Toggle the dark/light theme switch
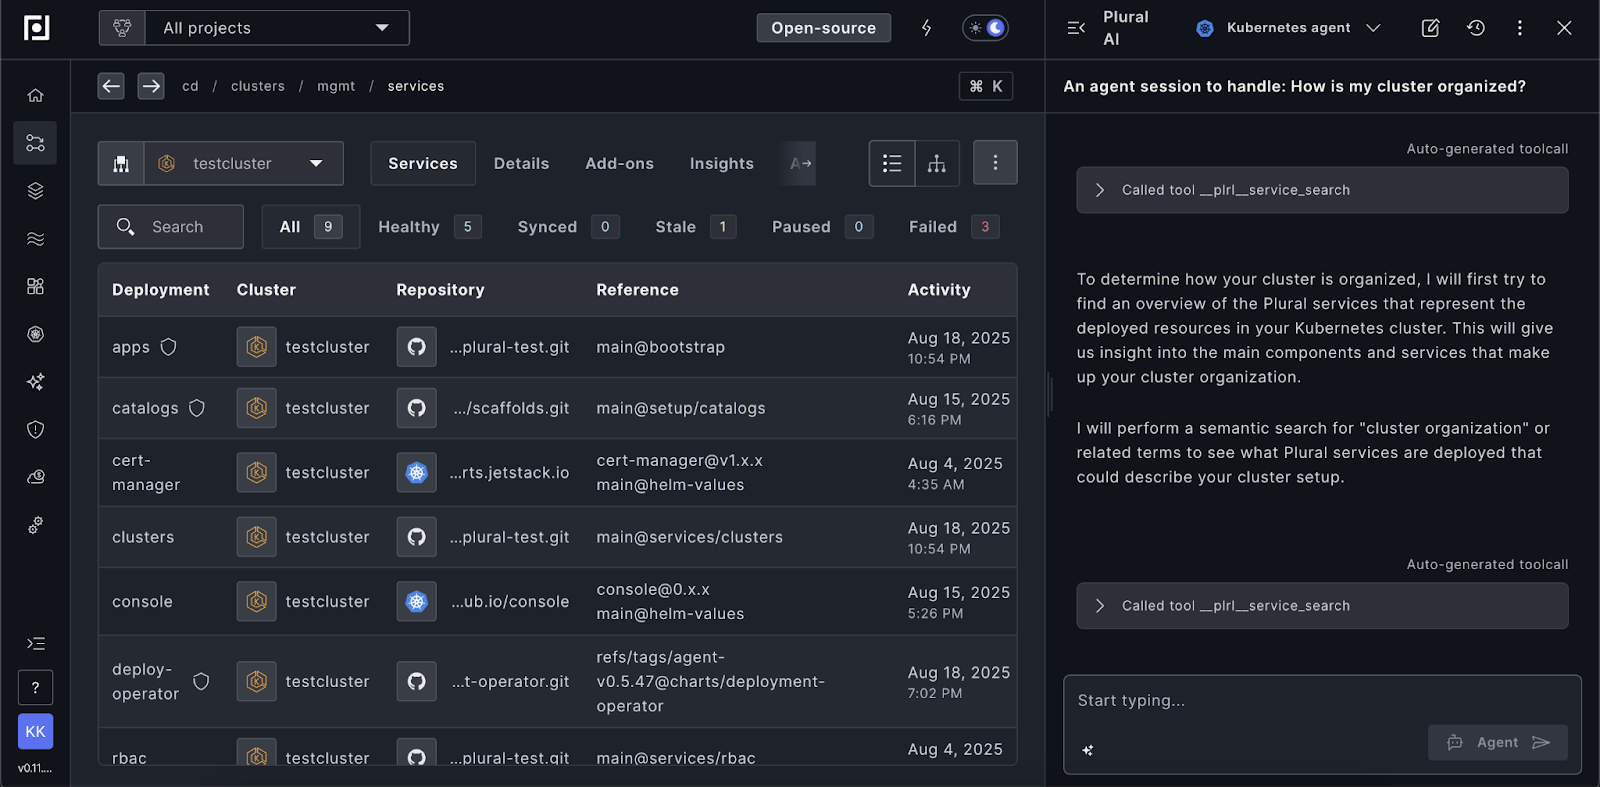 [985, 28]
